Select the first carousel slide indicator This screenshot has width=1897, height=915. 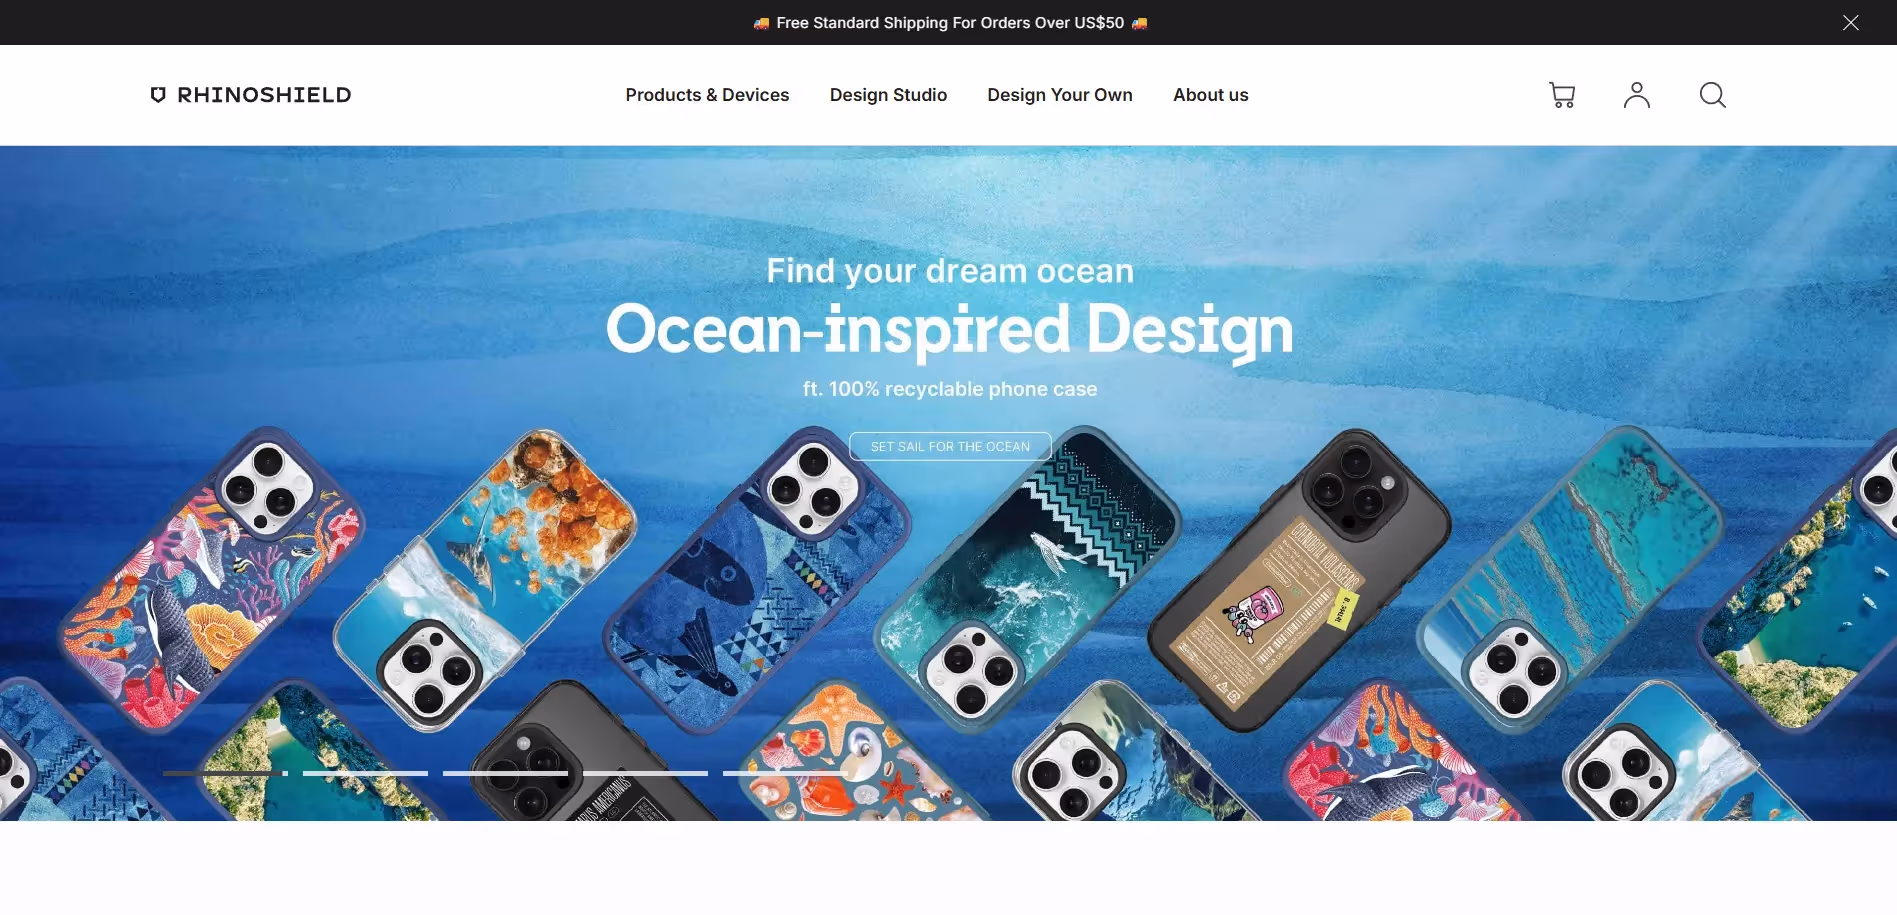coord(225,773)
